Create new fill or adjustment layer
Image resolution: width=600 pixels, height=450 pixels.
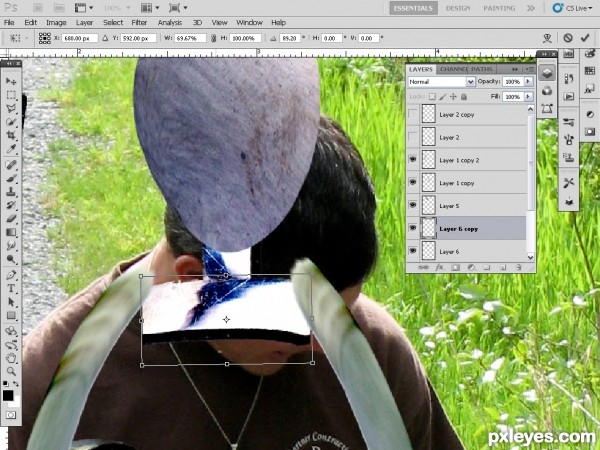point(471,267)
